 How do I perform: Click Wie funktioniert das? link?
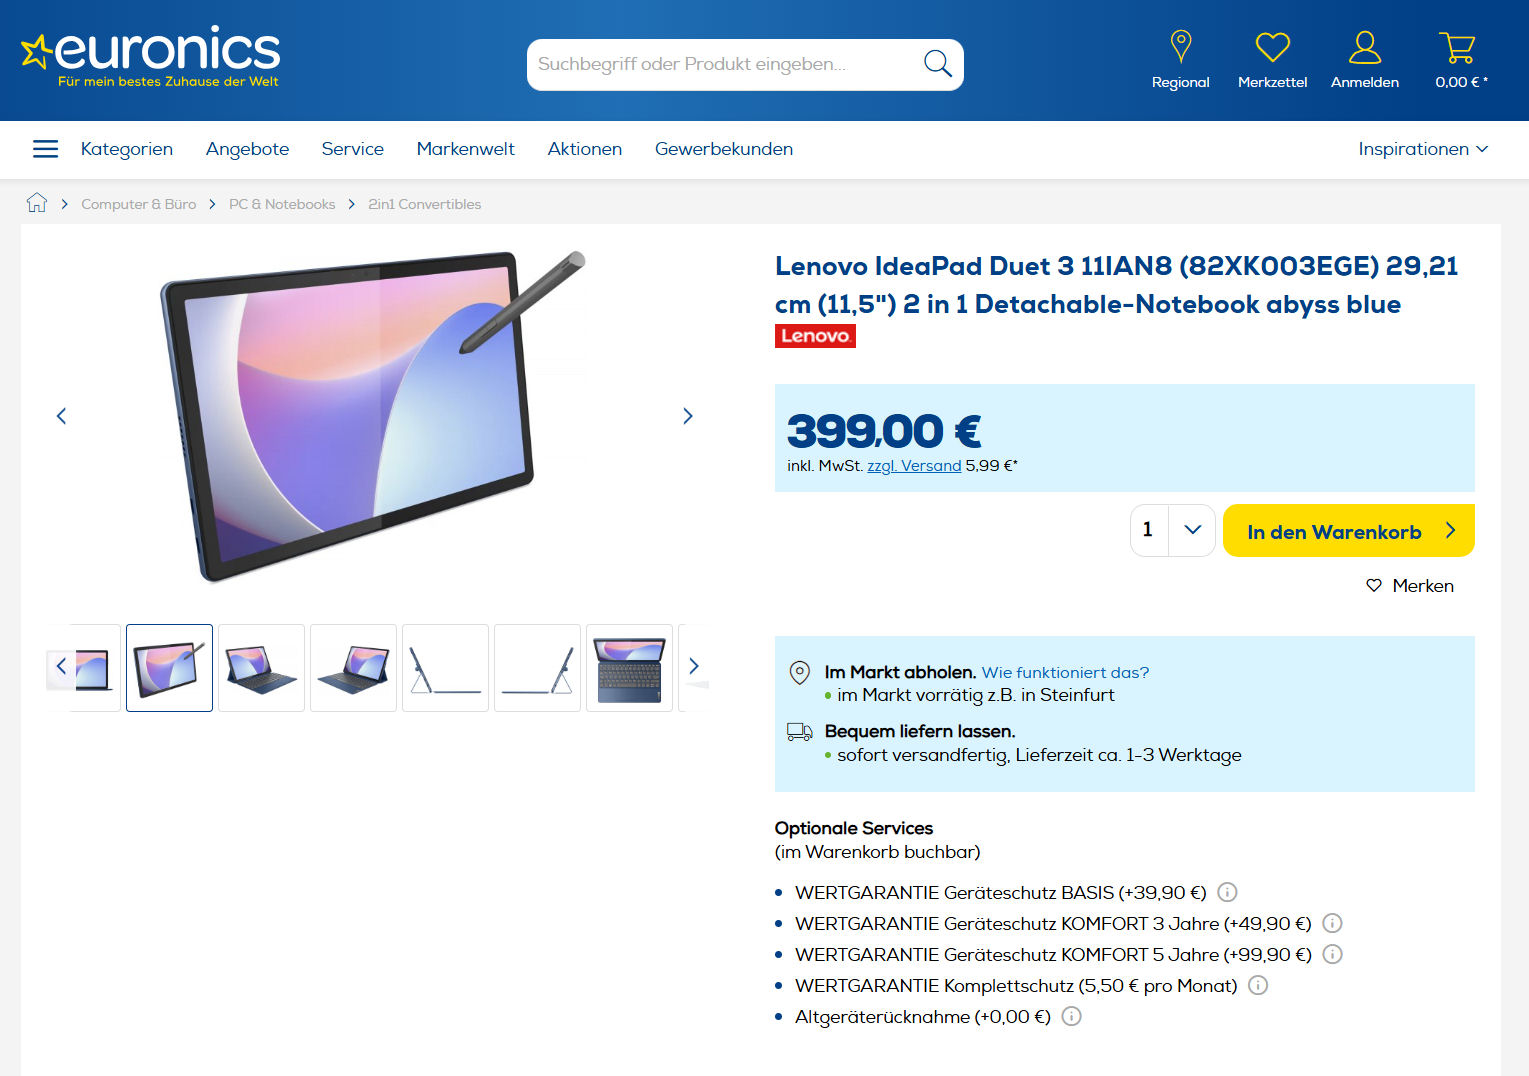[x=1066, y=672]
